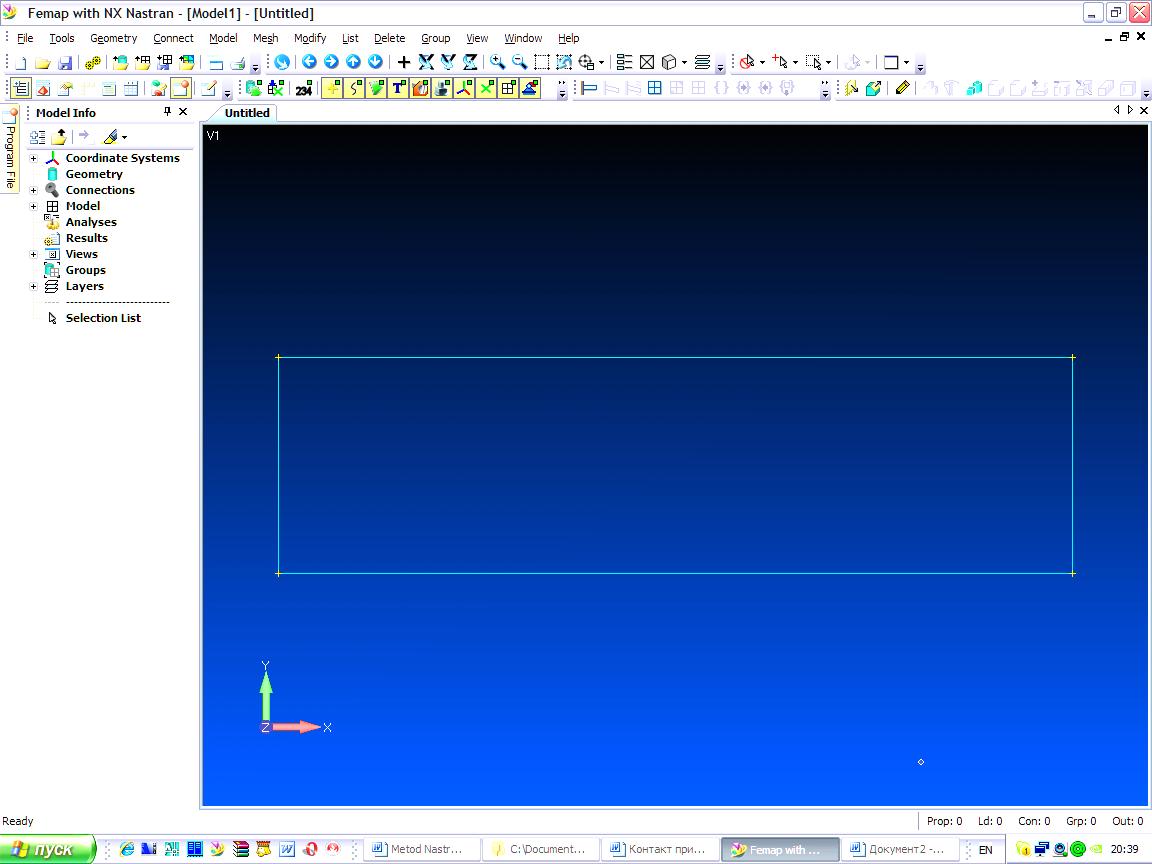The width and height of the screenshot is (1152, 864).
Task: Toggle surface display green icon
Action: click(x=376, y=89)
